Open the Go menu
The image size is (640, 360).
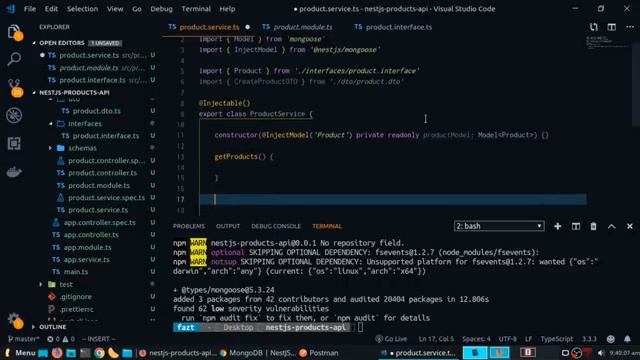point(137,9)
